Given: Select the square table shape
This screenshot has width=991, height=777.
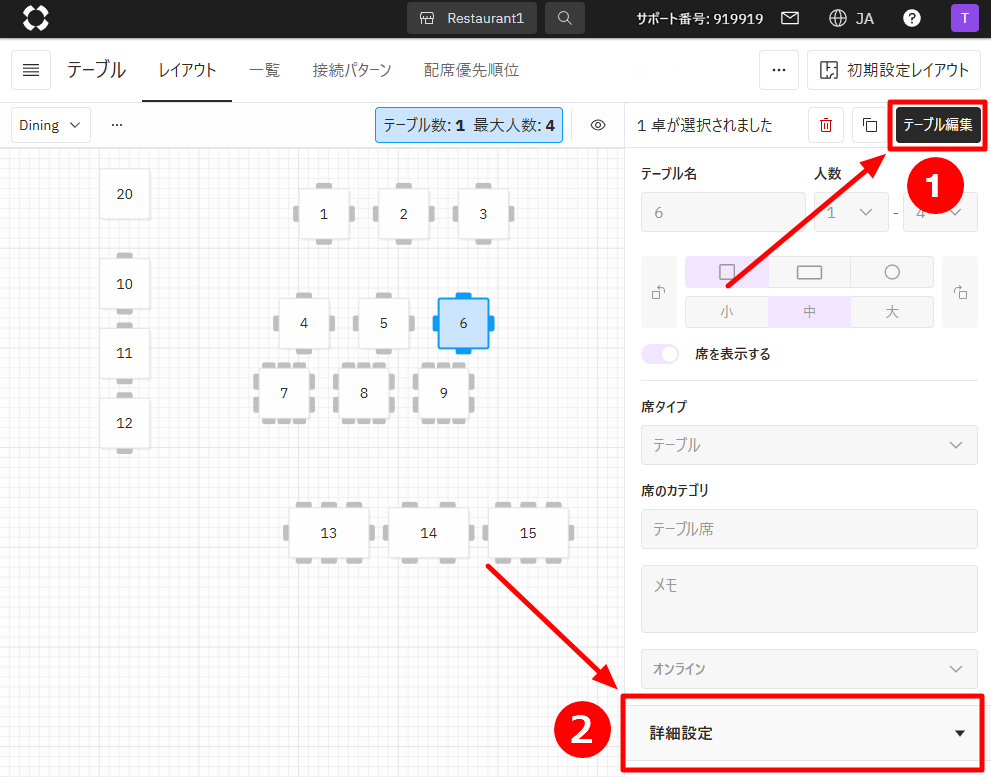Looking at the screenshot, I should click(727, 272).
